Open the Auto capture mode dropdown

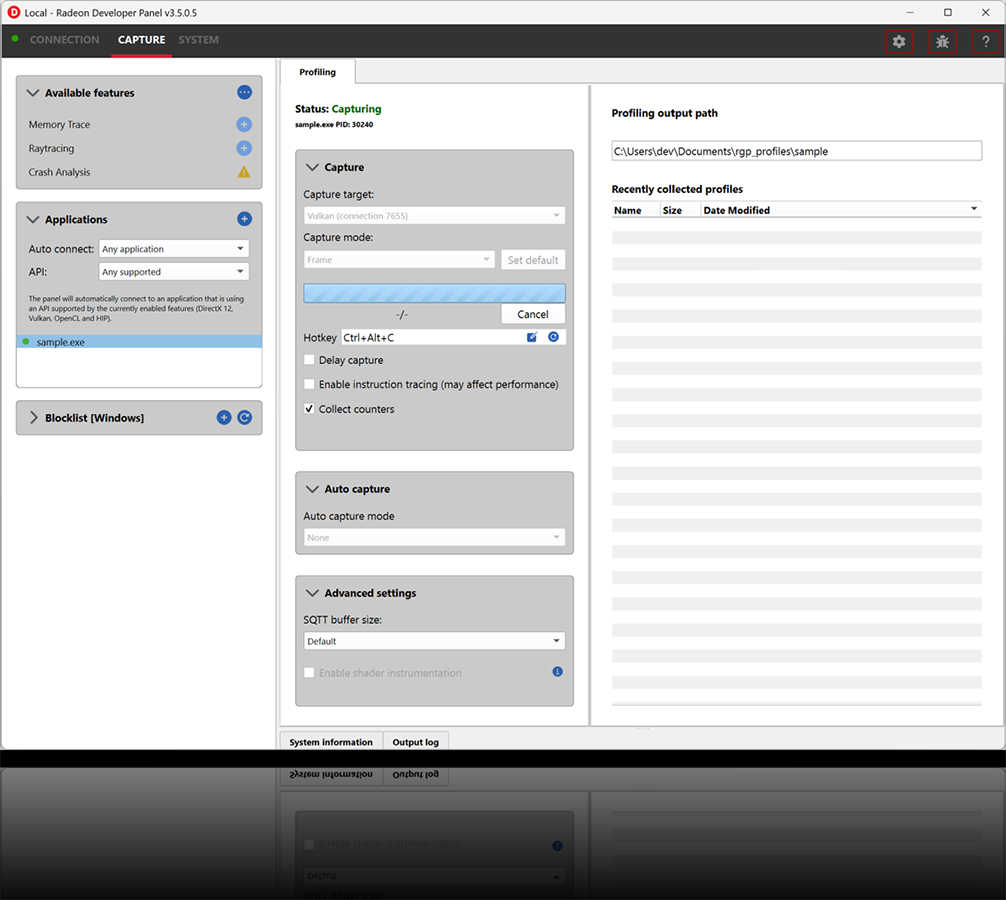click(x=434, y=538)
